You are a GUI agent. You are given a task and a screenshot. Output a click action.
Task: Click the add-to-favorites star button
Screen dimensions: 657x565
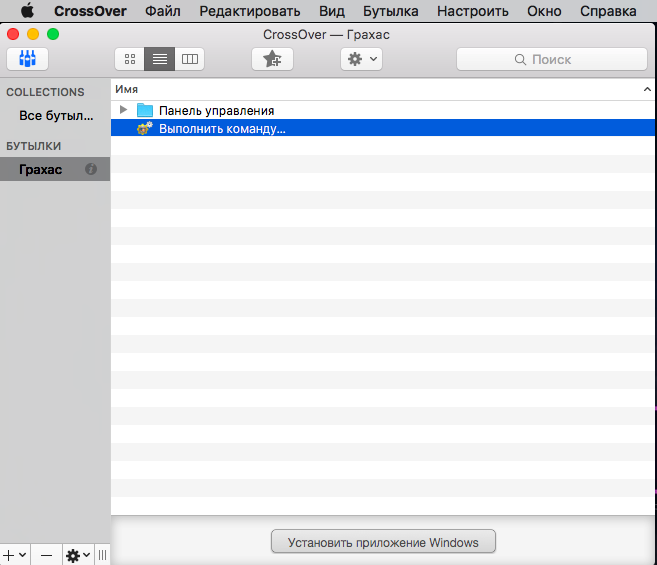[272, 59]
